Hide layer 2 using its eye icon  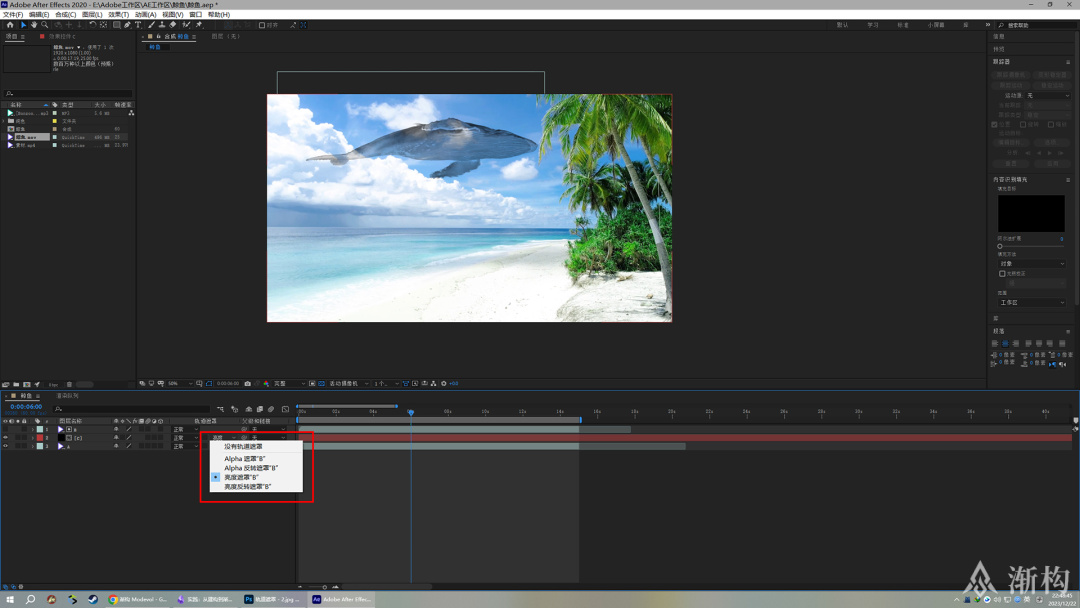5,438
